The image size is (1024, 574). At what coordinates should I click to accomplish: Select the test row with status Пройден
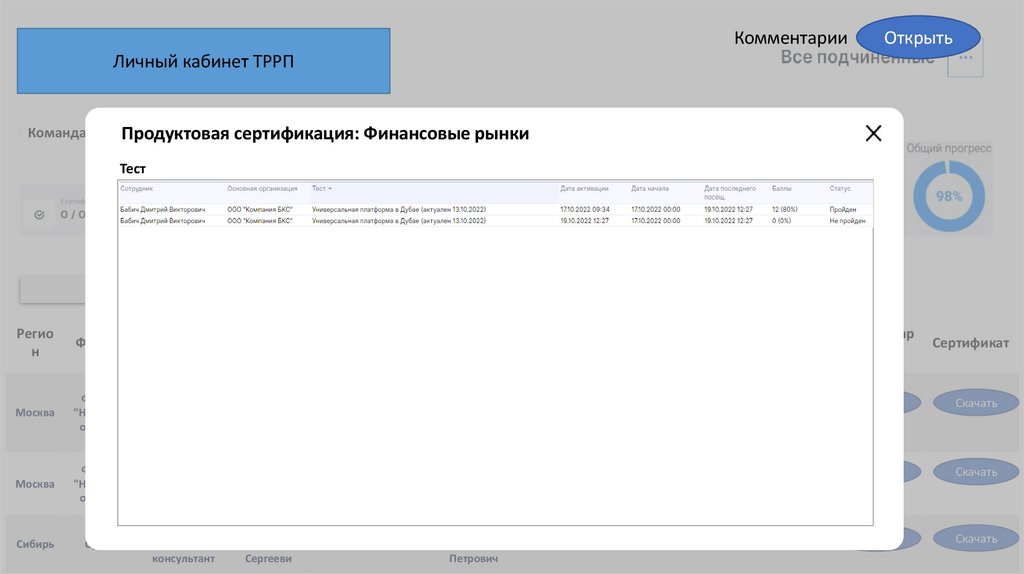pyautogui.click(x=495, y=210)
